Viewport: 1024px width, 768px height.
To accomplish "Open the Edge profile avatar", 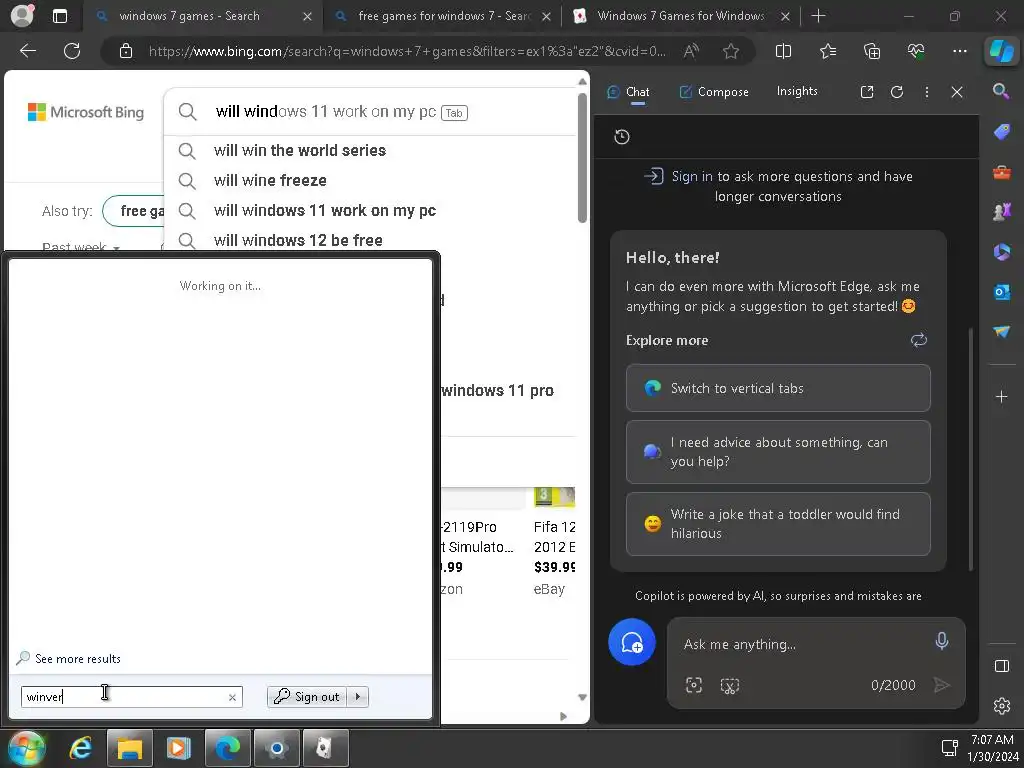I will coord(22,15).
